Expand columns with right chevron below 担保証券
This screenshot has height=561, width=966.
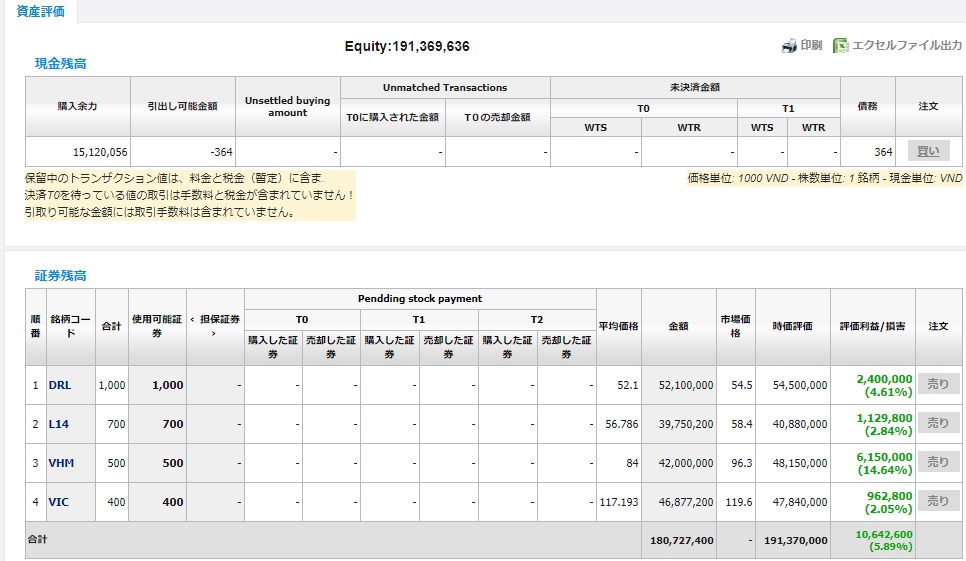pos(214,333)
